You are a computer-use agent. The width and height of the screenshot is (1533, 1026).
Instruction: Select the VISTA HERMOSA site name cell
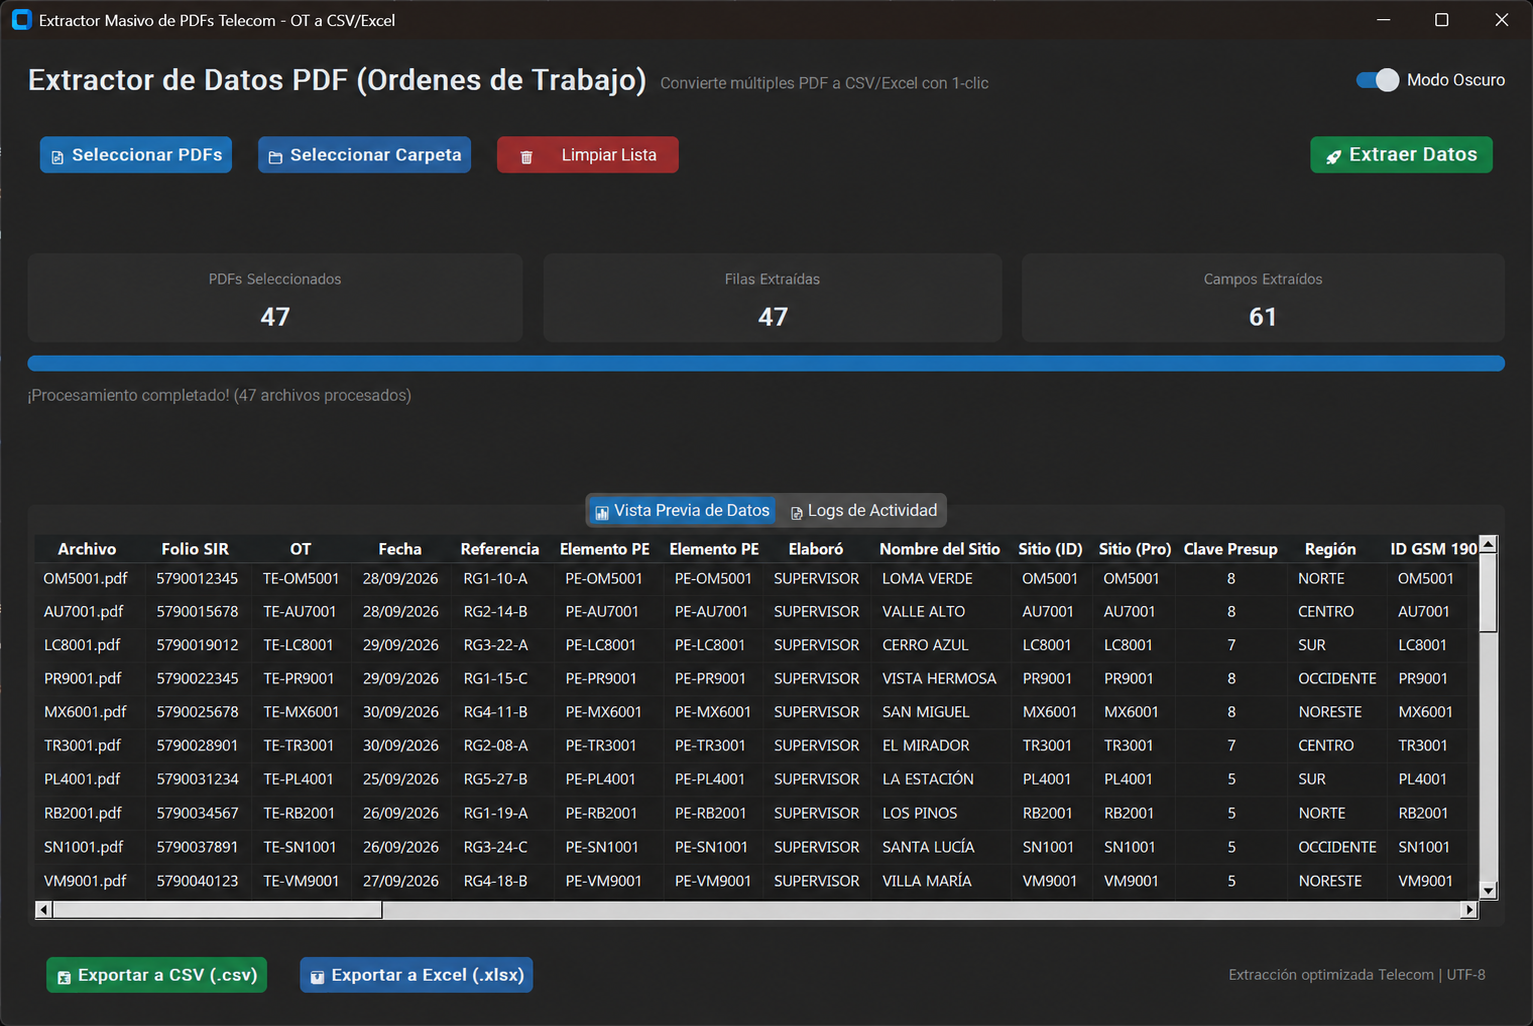click(939, 678)
